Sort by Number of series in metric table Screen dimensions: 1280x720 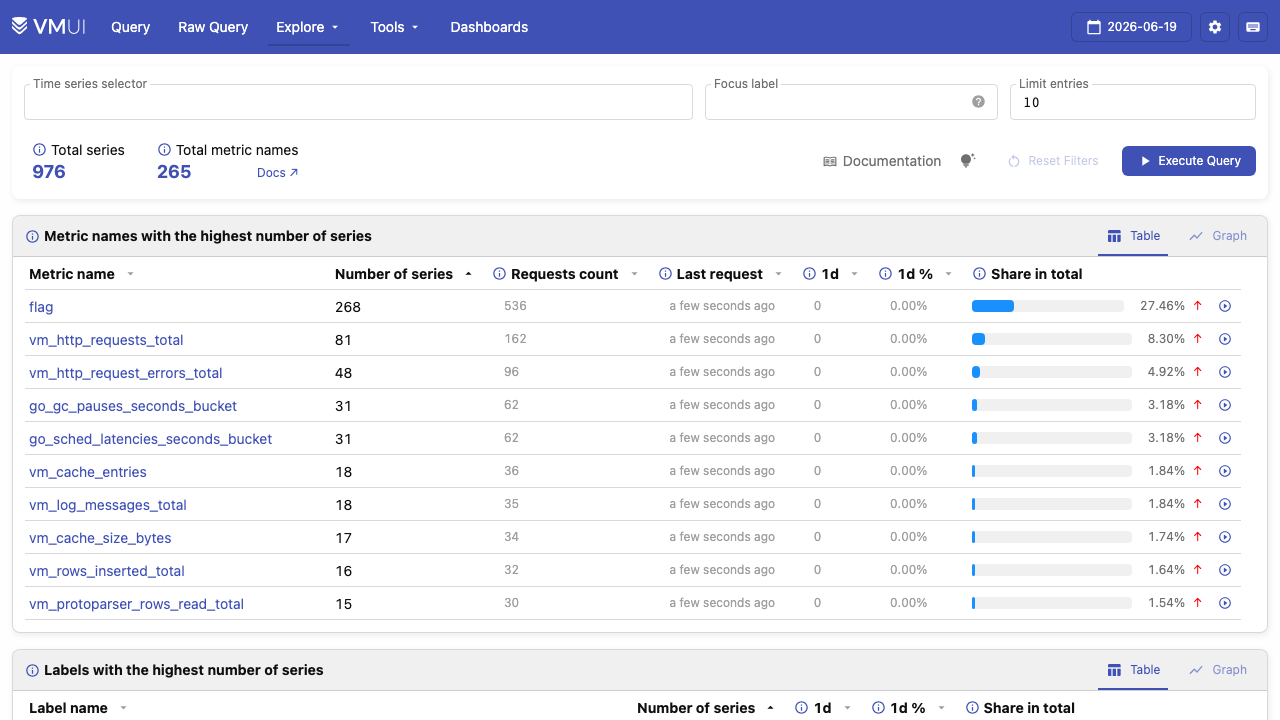pyautogui.click(x=403, y=274)
